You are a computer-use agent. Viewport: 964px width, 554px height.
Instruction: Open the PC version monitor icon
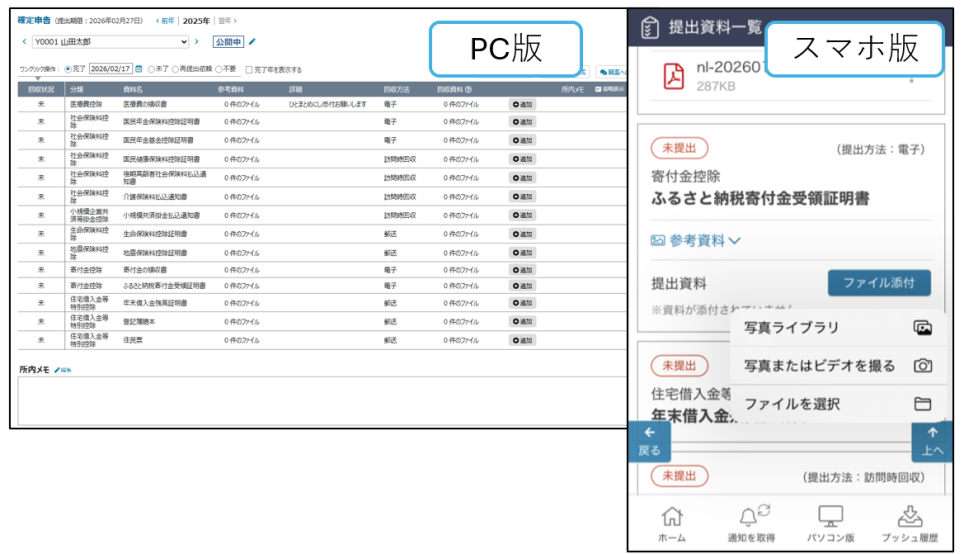pos(830,516)
